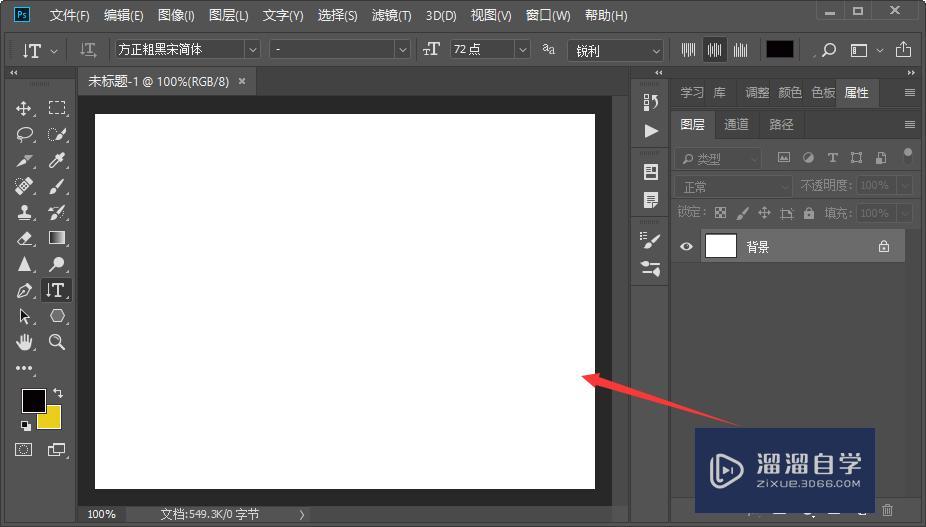Image resolution: width=926 pixels, height=527 pixels.
Task: Click the zoom level field 100%
Action: coord(102,514)
